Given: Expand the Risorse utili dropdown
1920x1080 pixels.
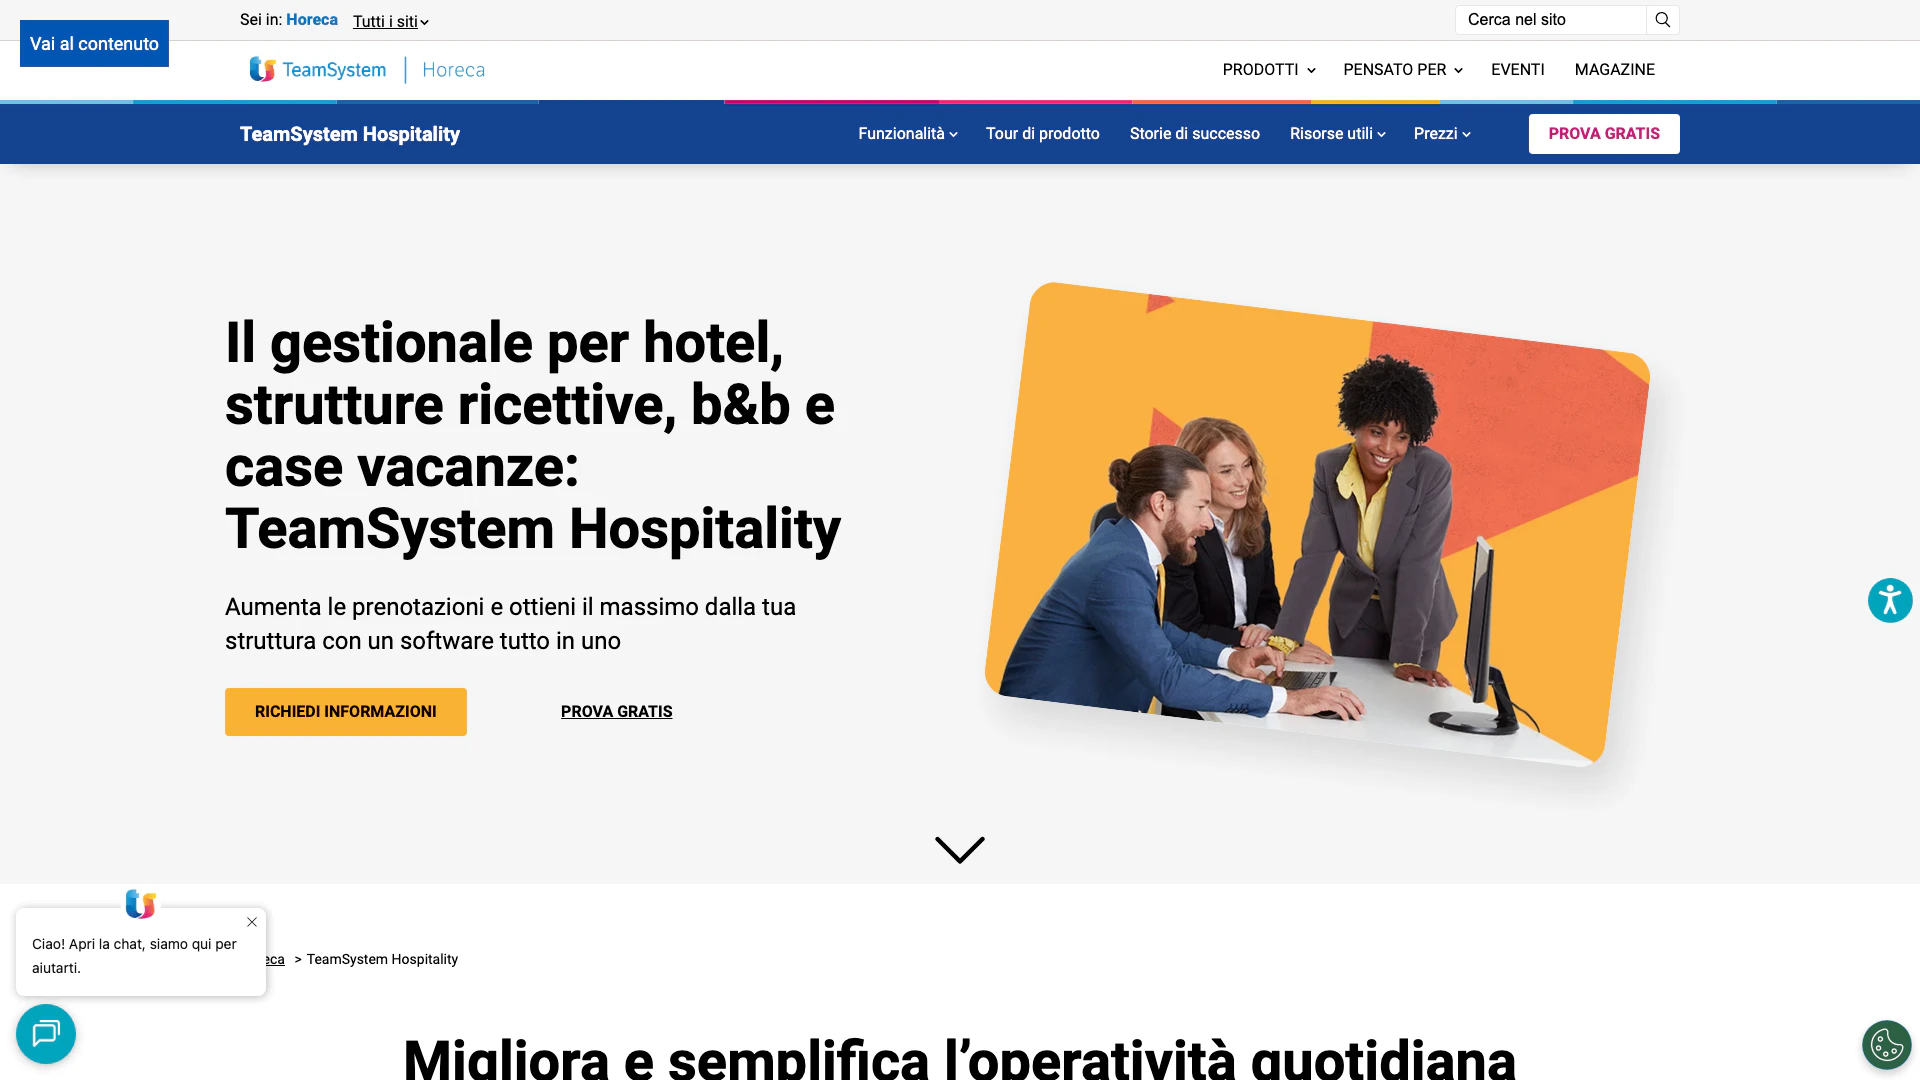Looking at the screenshot, I should pyautogui.click(x=1337, y=134).
